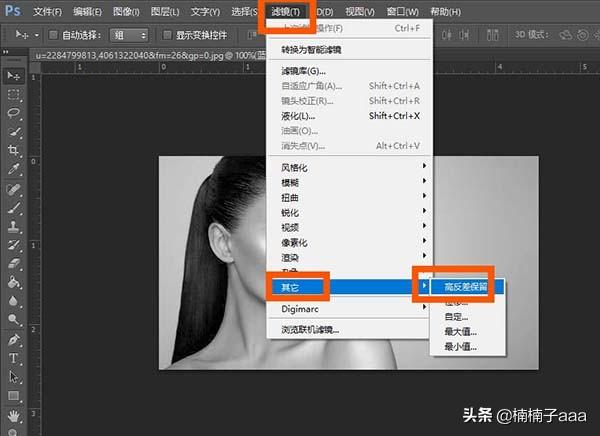The width and height of the screenshot is (600, 436).
Task: Click 浏览联机滤镜... entry
Action: [x=309, y=329]
